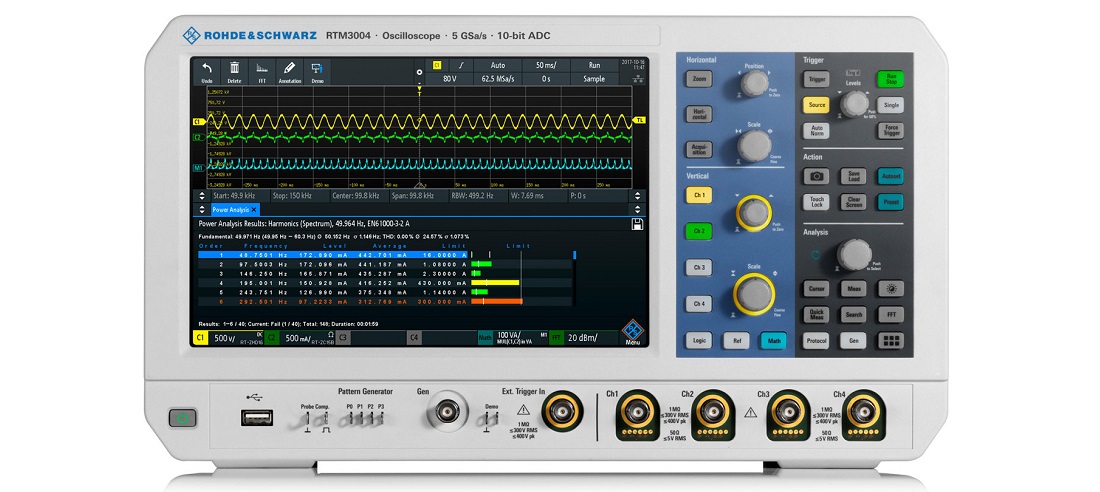Tap the TL trigger level marker
The height and width of the screenshot is (492, 1100).
639,120
